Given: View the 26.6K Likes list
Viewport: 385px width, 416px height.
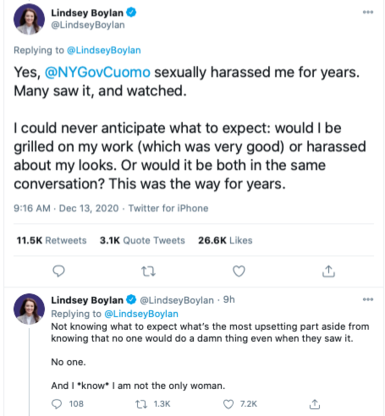Looking at the screenshot, I should pyautogui.click(x=225, y=240).
